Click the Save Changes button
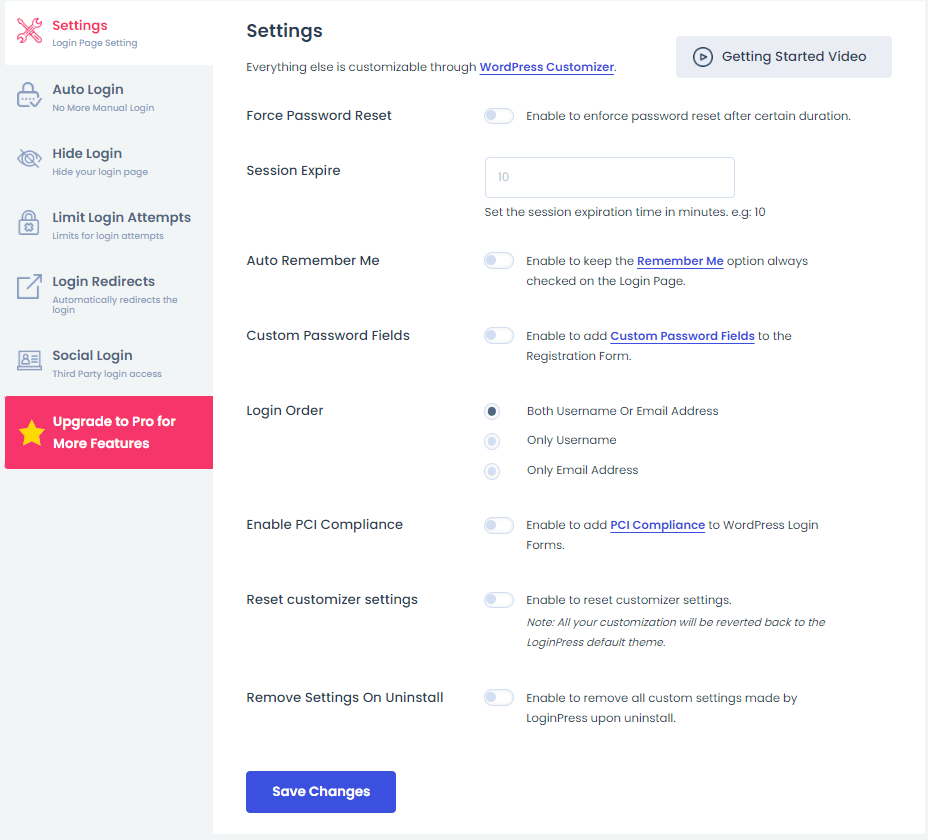This screenshot has height=840, width=928. (321, 791)
